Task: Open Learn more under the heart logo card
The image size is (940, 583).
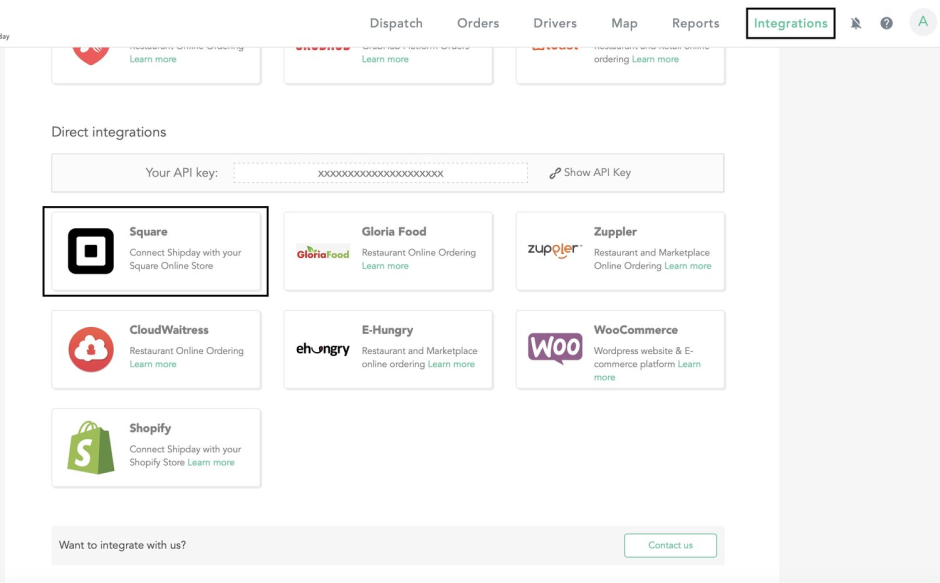Action: pyautogui.click(x=153, y=59)
